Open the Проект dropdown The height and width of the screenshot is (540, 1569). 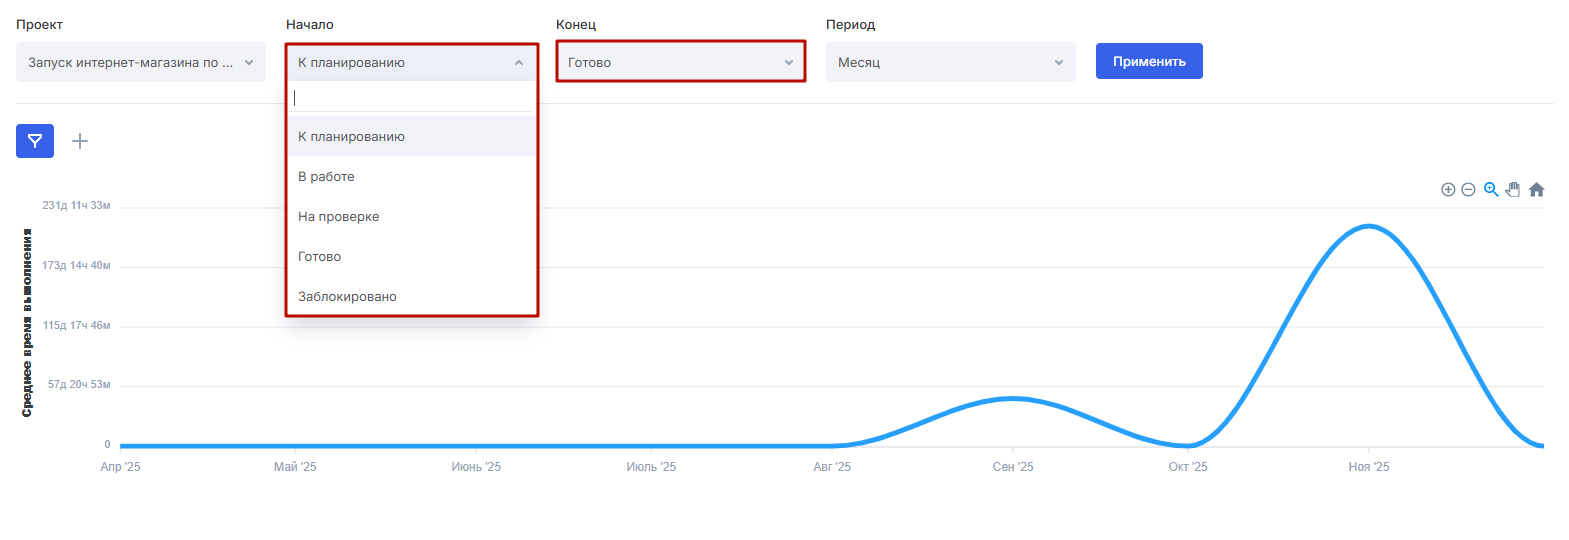(141, 62)
